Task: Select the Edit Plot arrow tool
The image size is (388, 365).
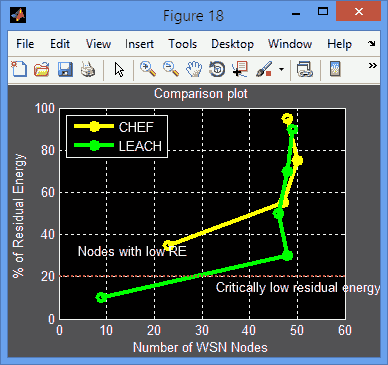Action: point(119,70)
